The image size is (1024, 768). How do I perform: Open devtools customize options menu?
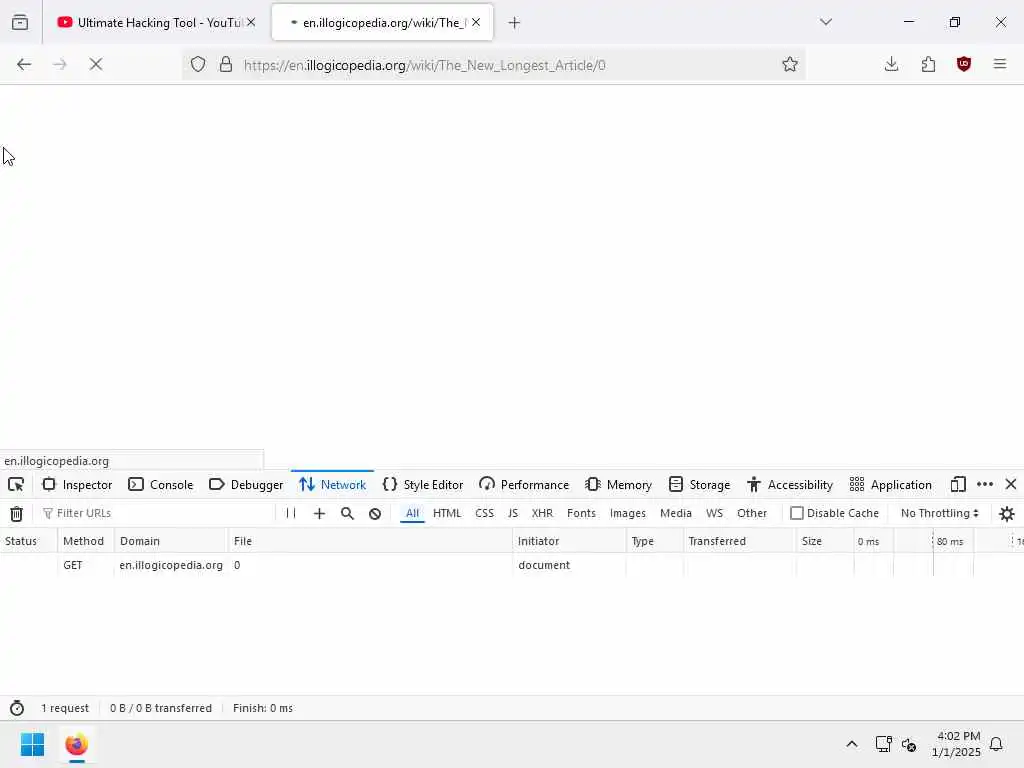(985, 485)
